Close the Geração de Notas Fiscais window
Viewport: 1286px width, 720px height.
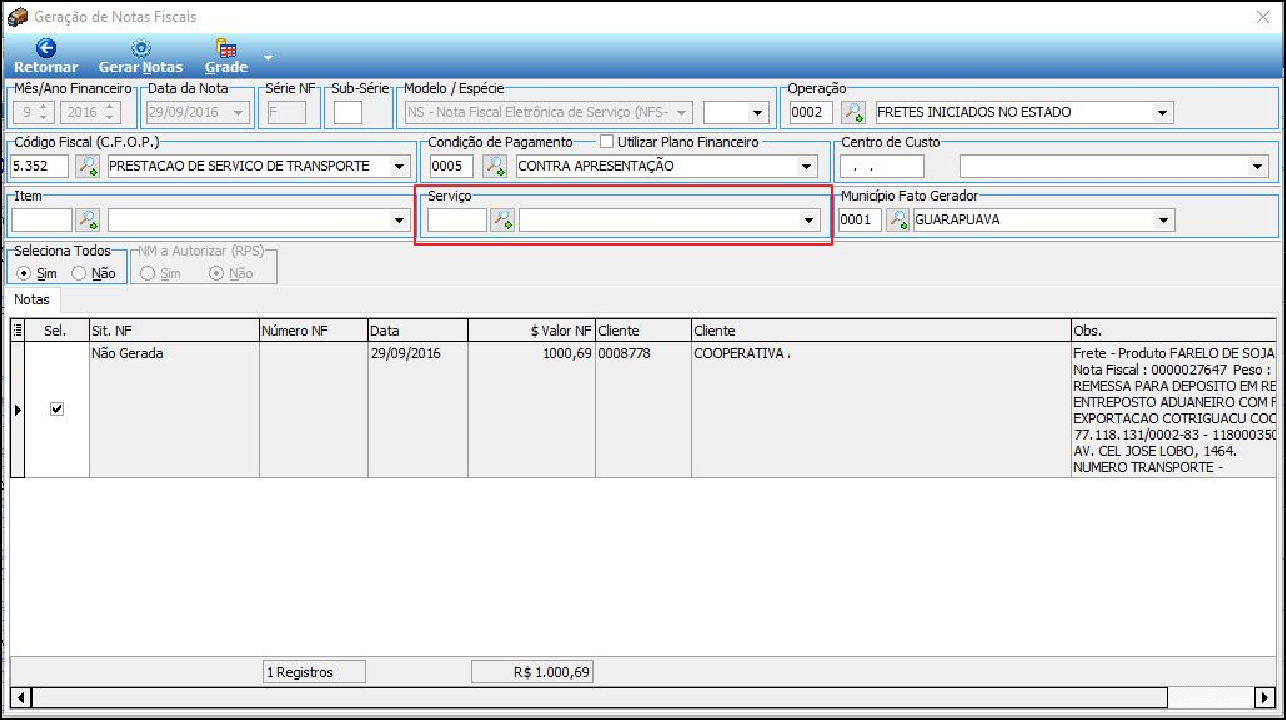click(x=1263, y=16)
